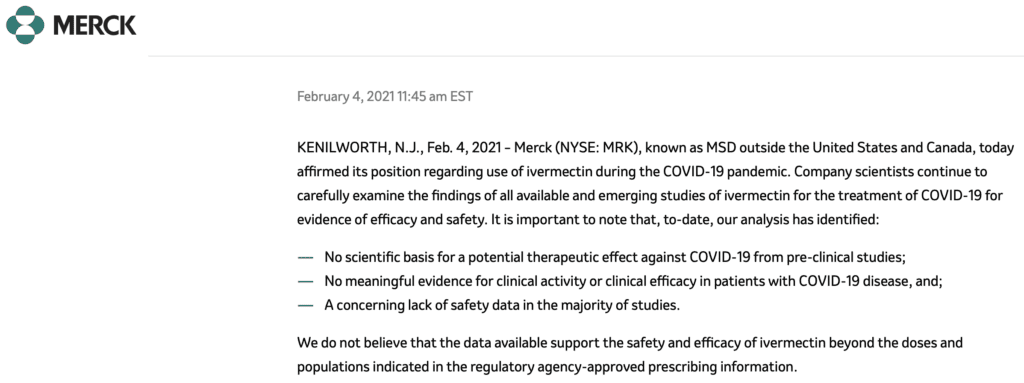The width and height of the screenshot is (1024, 383).
Task: Click the February 4, 2021 timestamp
Action: click(x=385, y=97)
